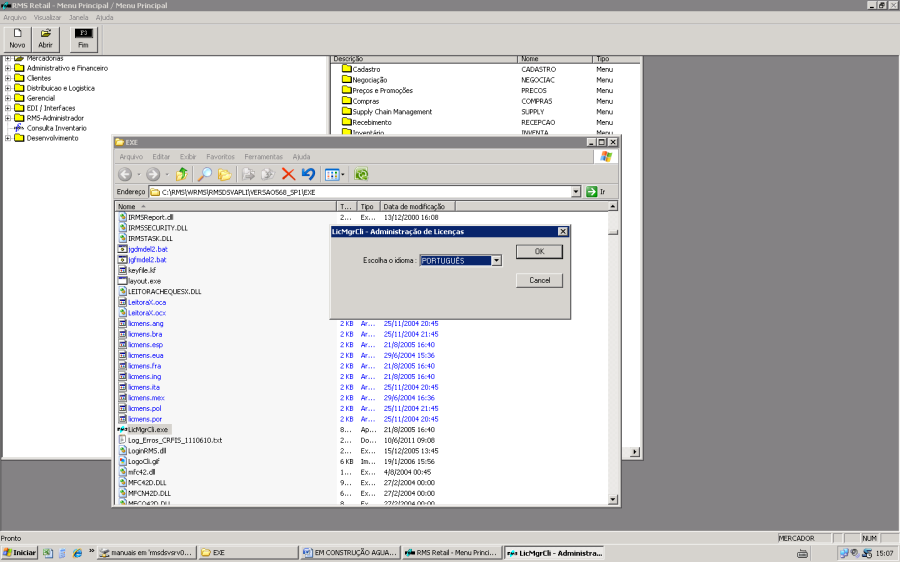
Task: Toggle the Folders pane icon
Action: pyautogui.click(x=224, y=174)
